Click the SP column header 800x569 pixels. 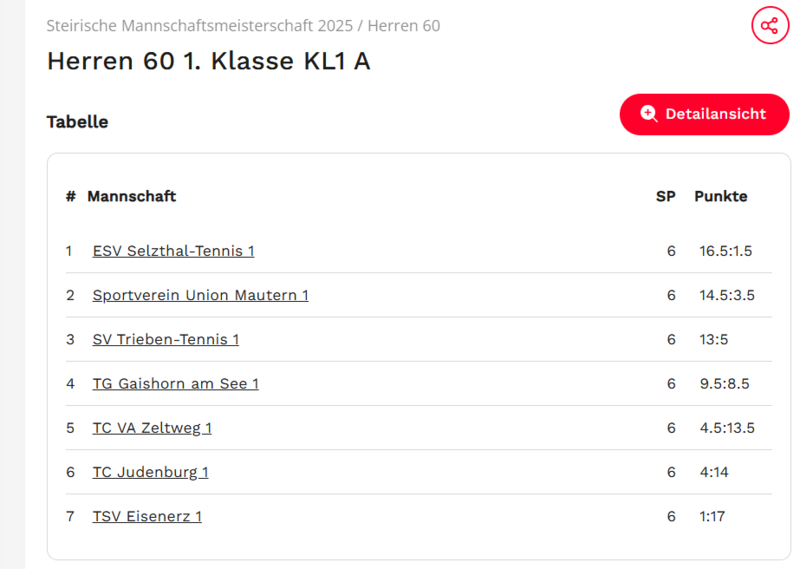(665, 196)
